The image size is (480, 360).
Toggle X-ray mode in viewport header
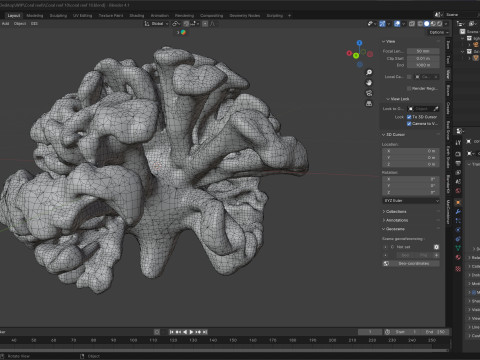click(x=412, y=24)
